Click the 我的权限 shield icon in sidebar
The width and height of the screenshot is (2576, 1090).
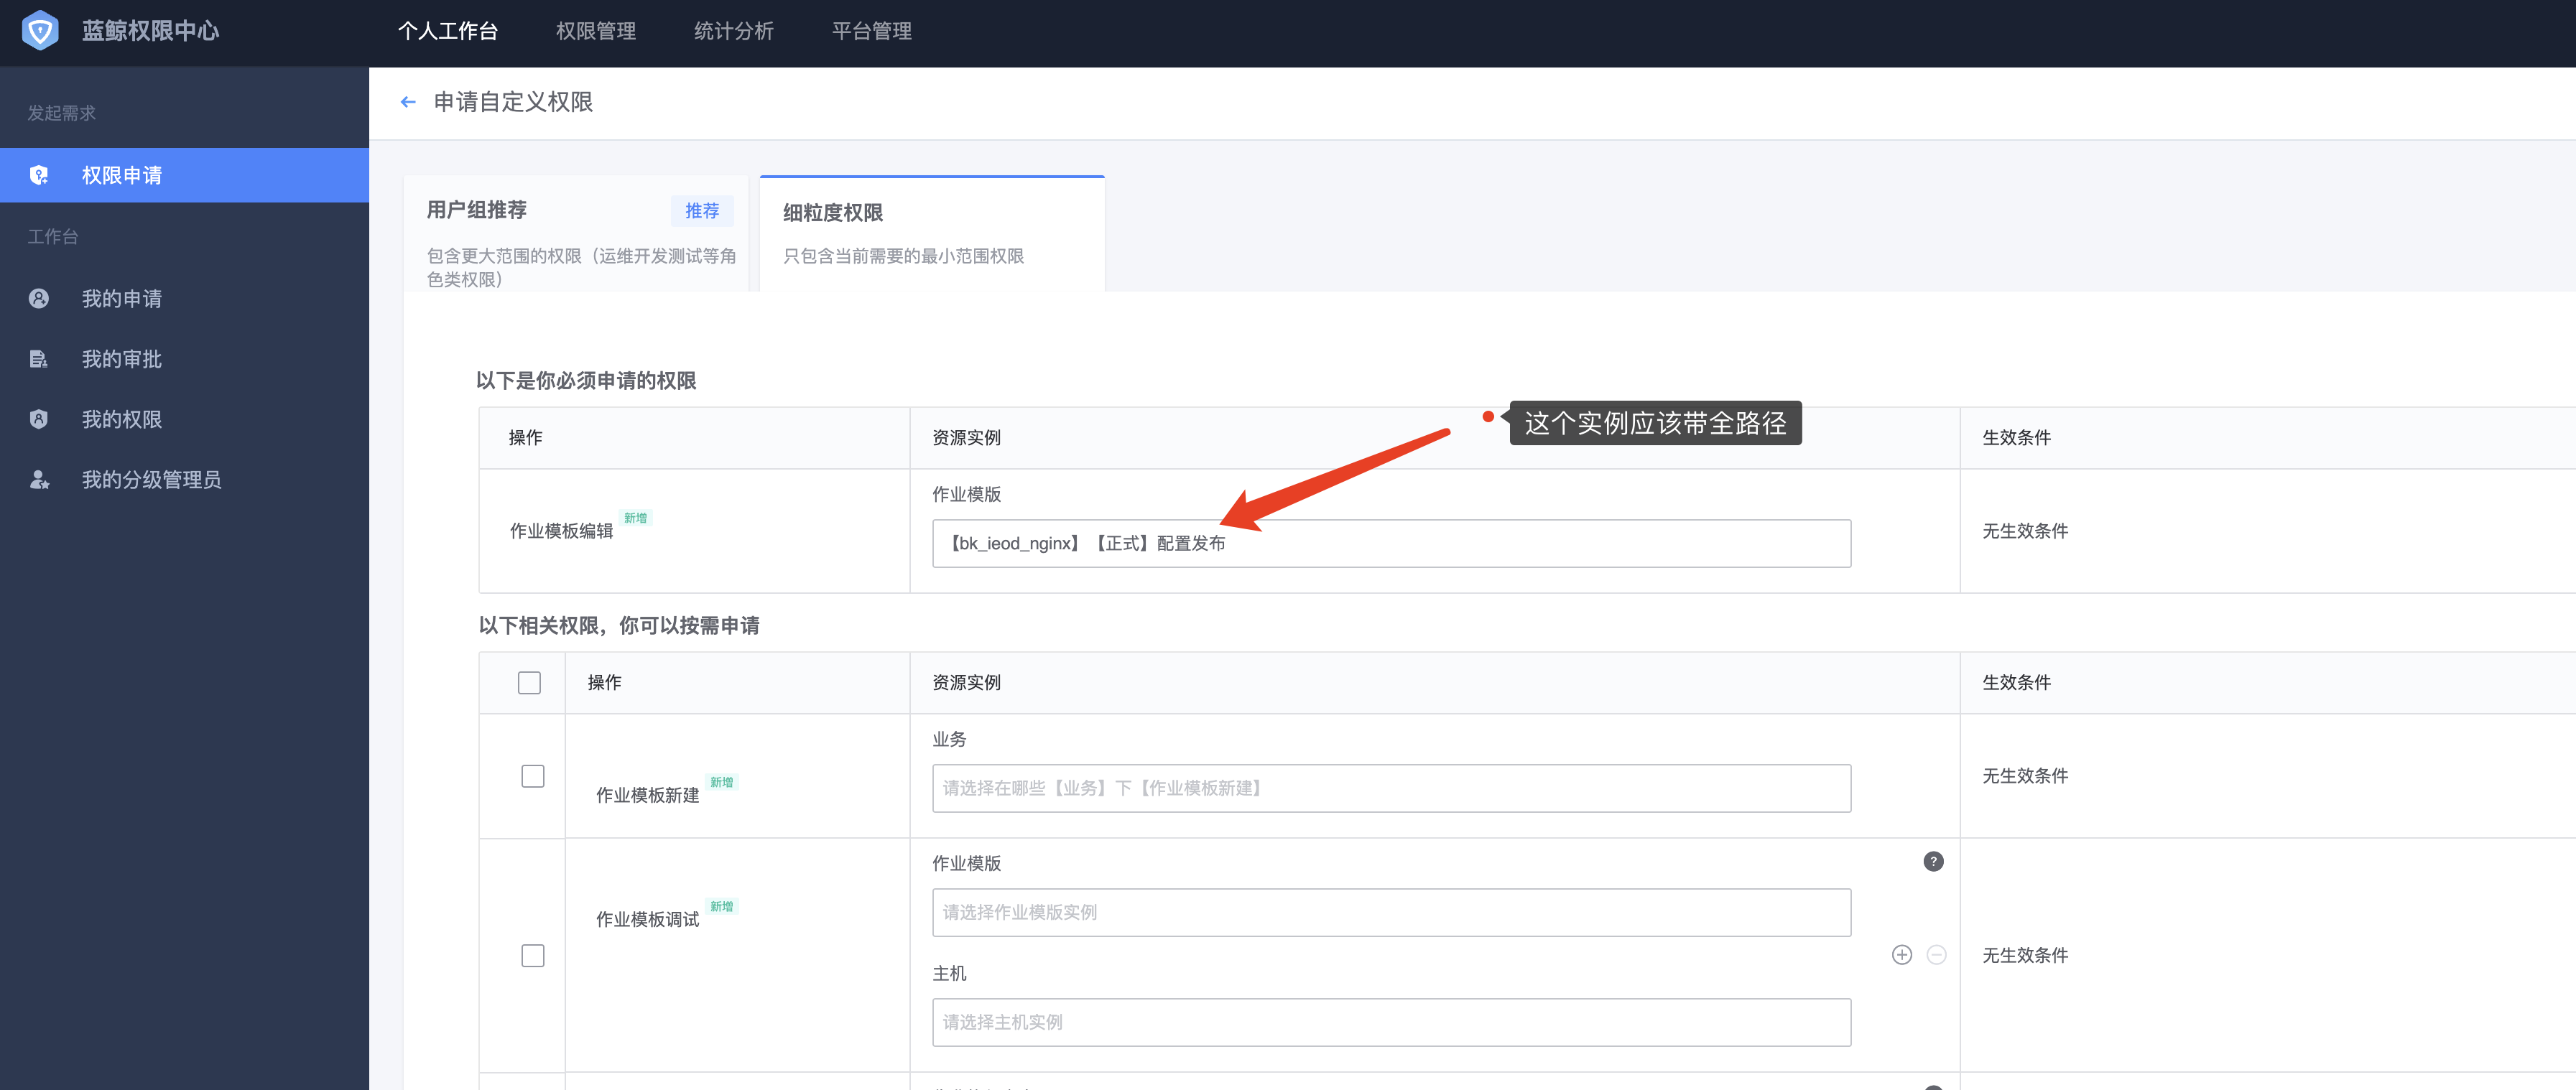tap(39, 419)
